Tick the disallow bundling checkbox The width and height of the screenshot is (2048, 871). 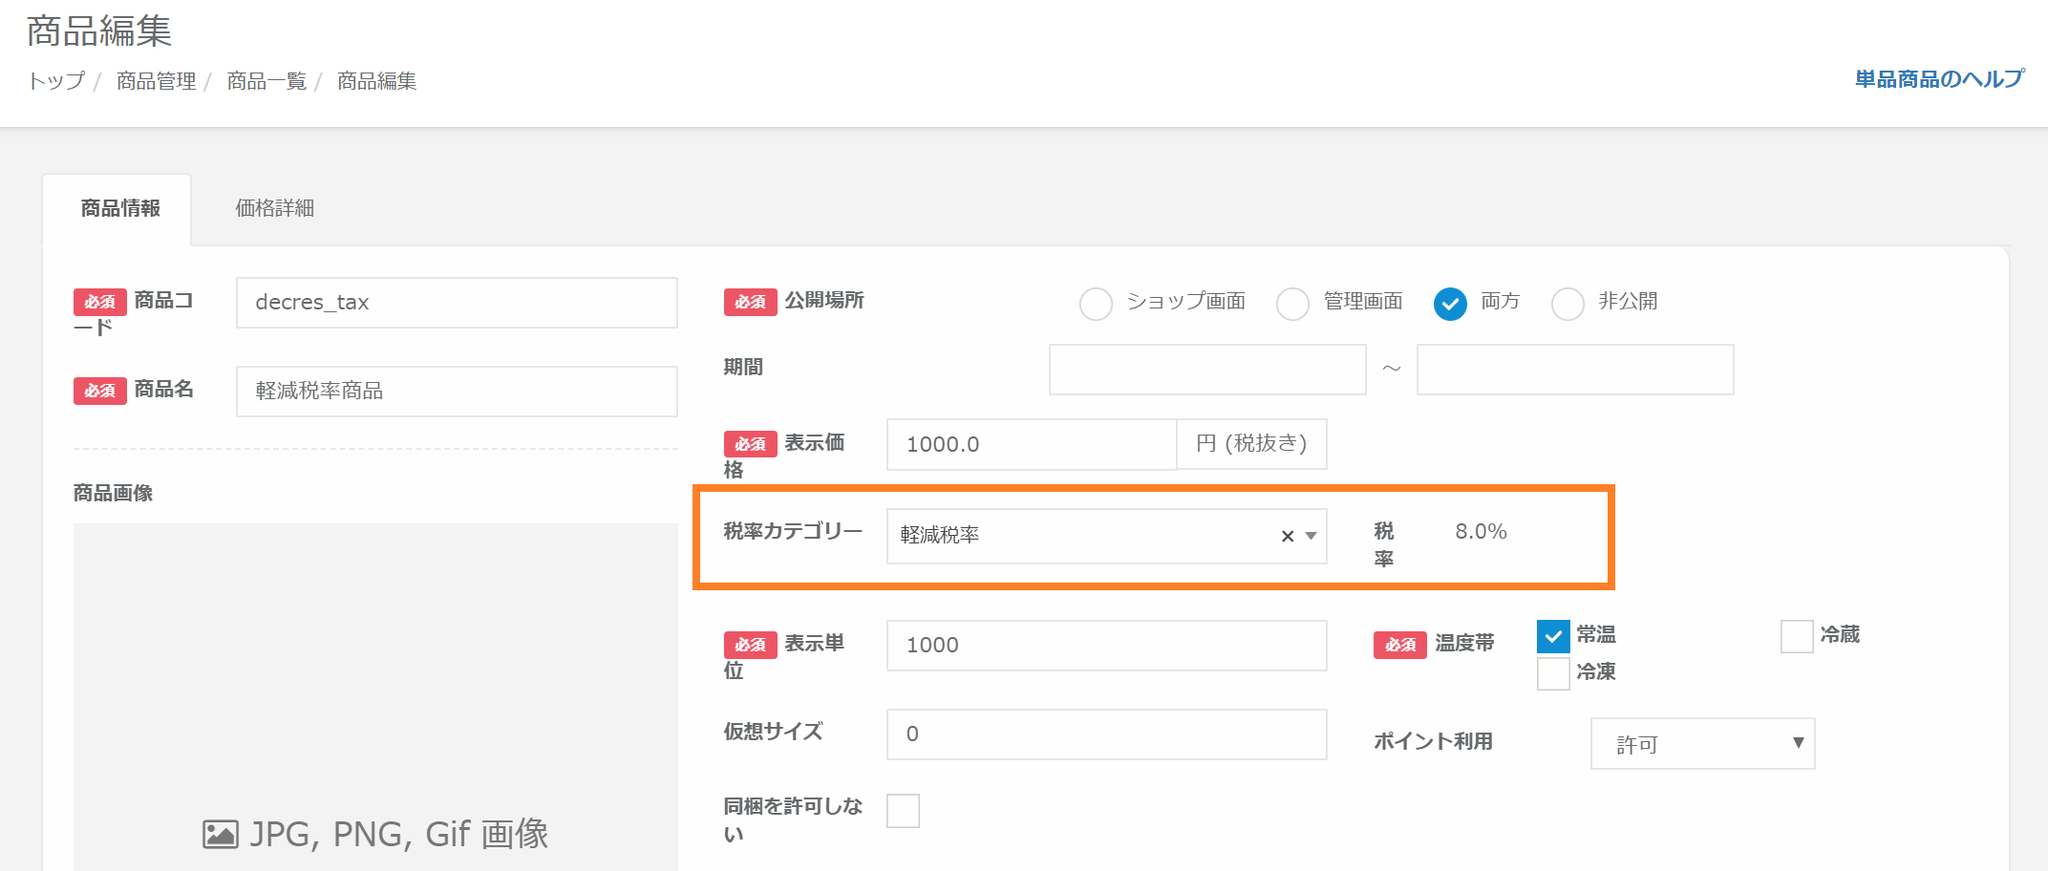click(x=903, y=810)
